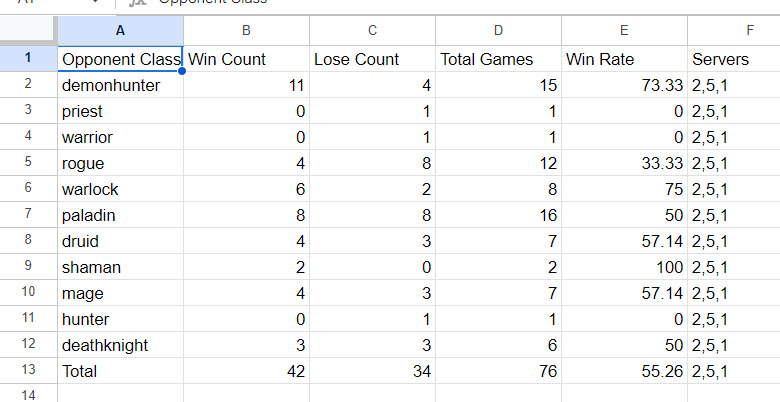Click the deathknight cell
This screenshot has width=780, height=402.
[120, 345]
